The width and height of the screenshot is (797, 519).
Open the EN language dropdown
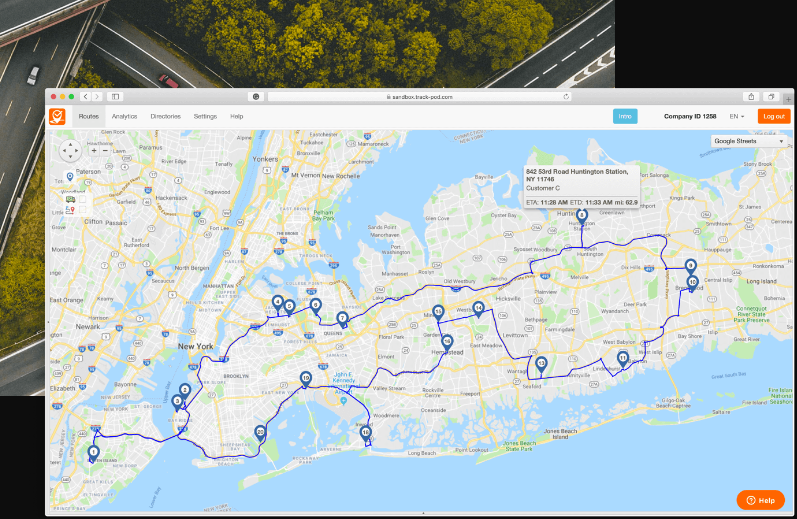click(737, 116)
